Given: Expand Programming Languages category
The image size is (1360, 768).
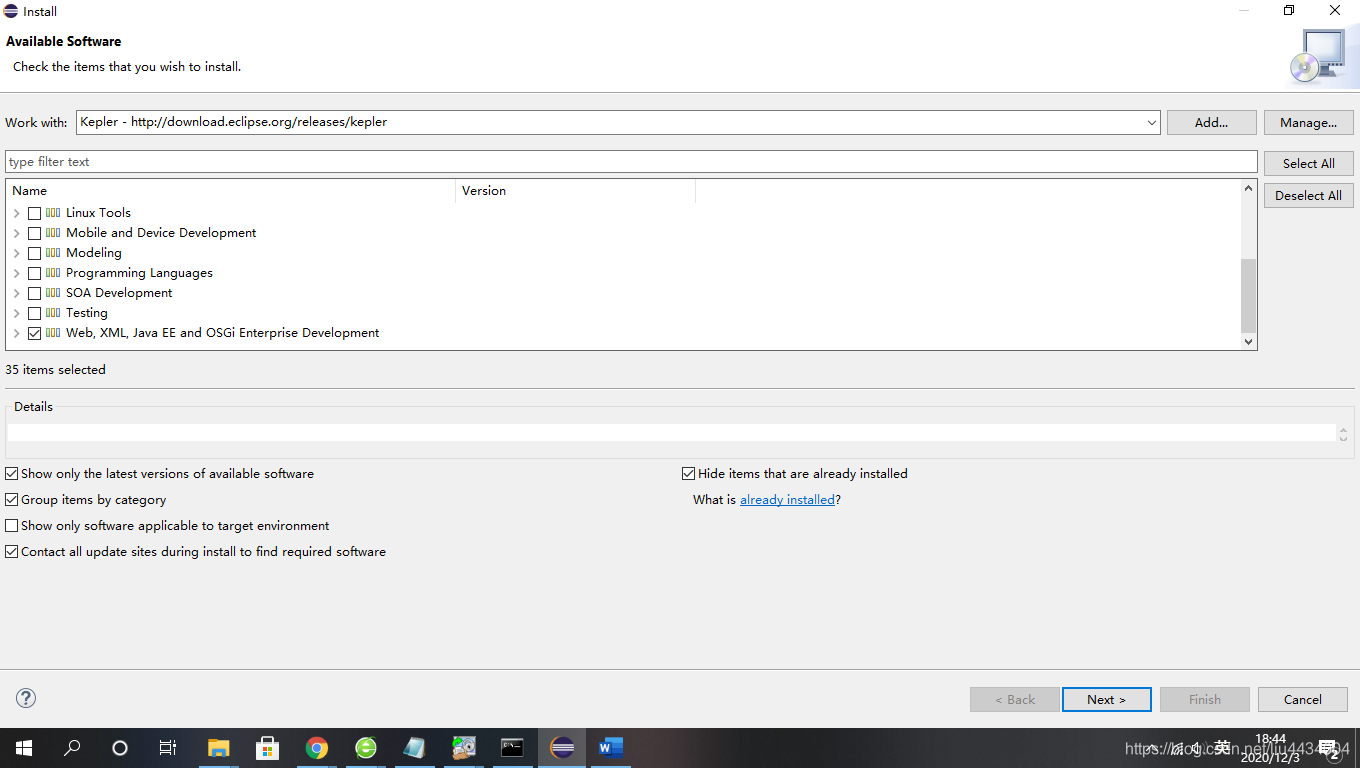Looking at the screenshot, I should pos(17,273).
